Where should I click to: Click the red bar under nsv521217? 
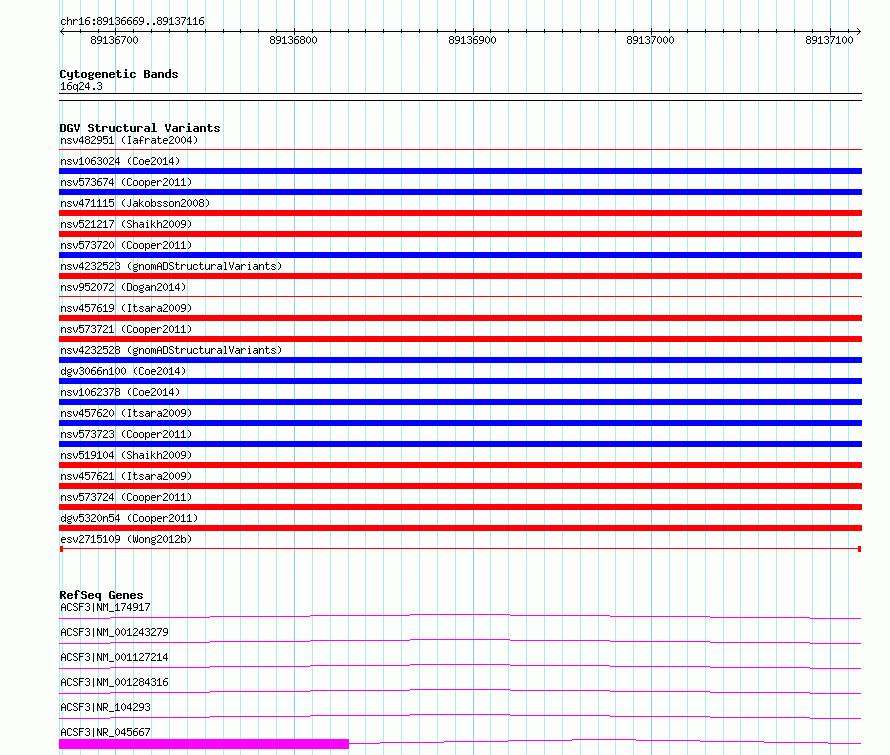[x=460, y=234]
